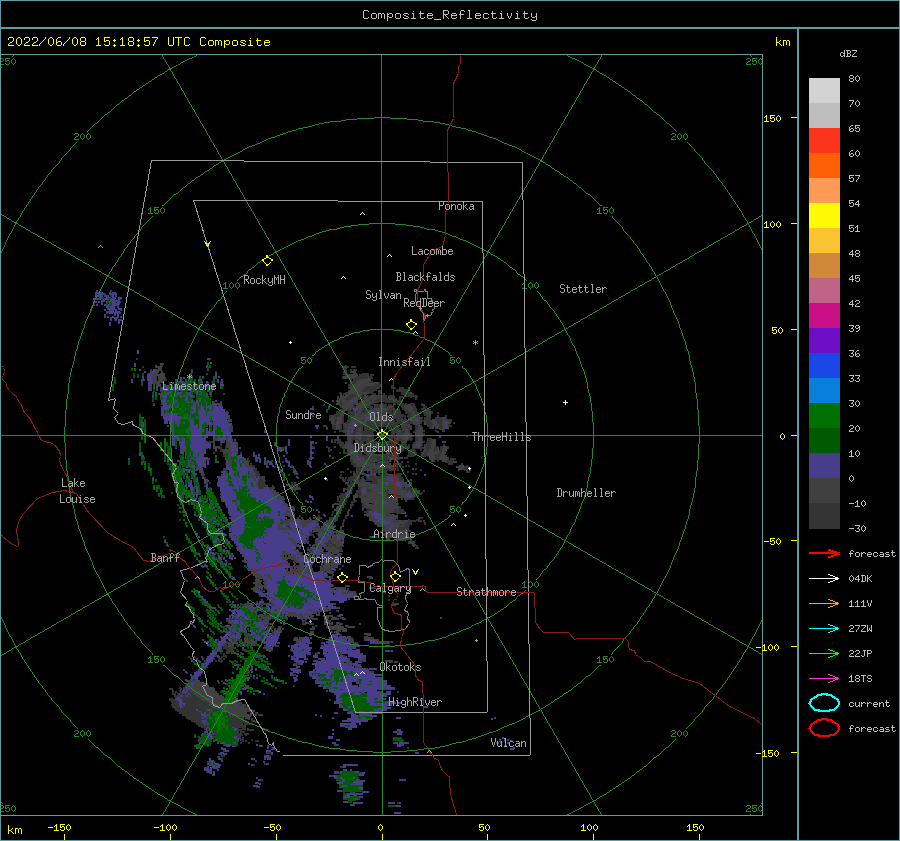Screen dimensions: 900x841
Task: Click the Blackfalds label
Action: coord(425,277)
